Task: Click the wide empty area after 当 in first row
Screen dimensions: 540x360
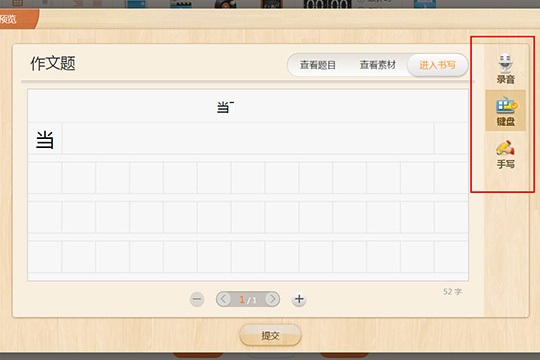Action: [248, 138]
